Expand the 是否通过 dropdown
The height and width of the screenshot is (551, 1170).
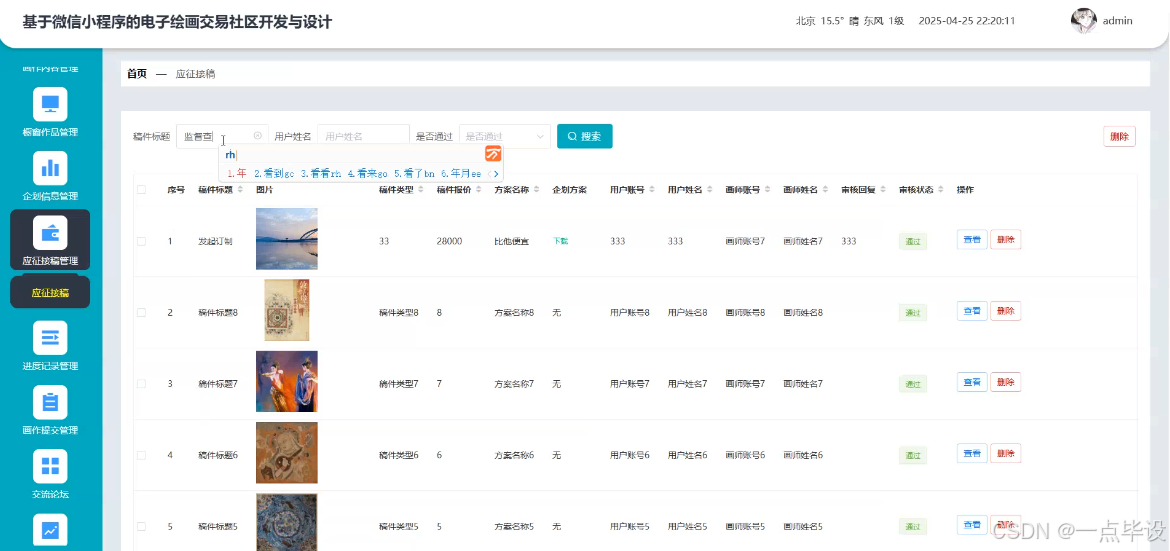click(504, 136)
